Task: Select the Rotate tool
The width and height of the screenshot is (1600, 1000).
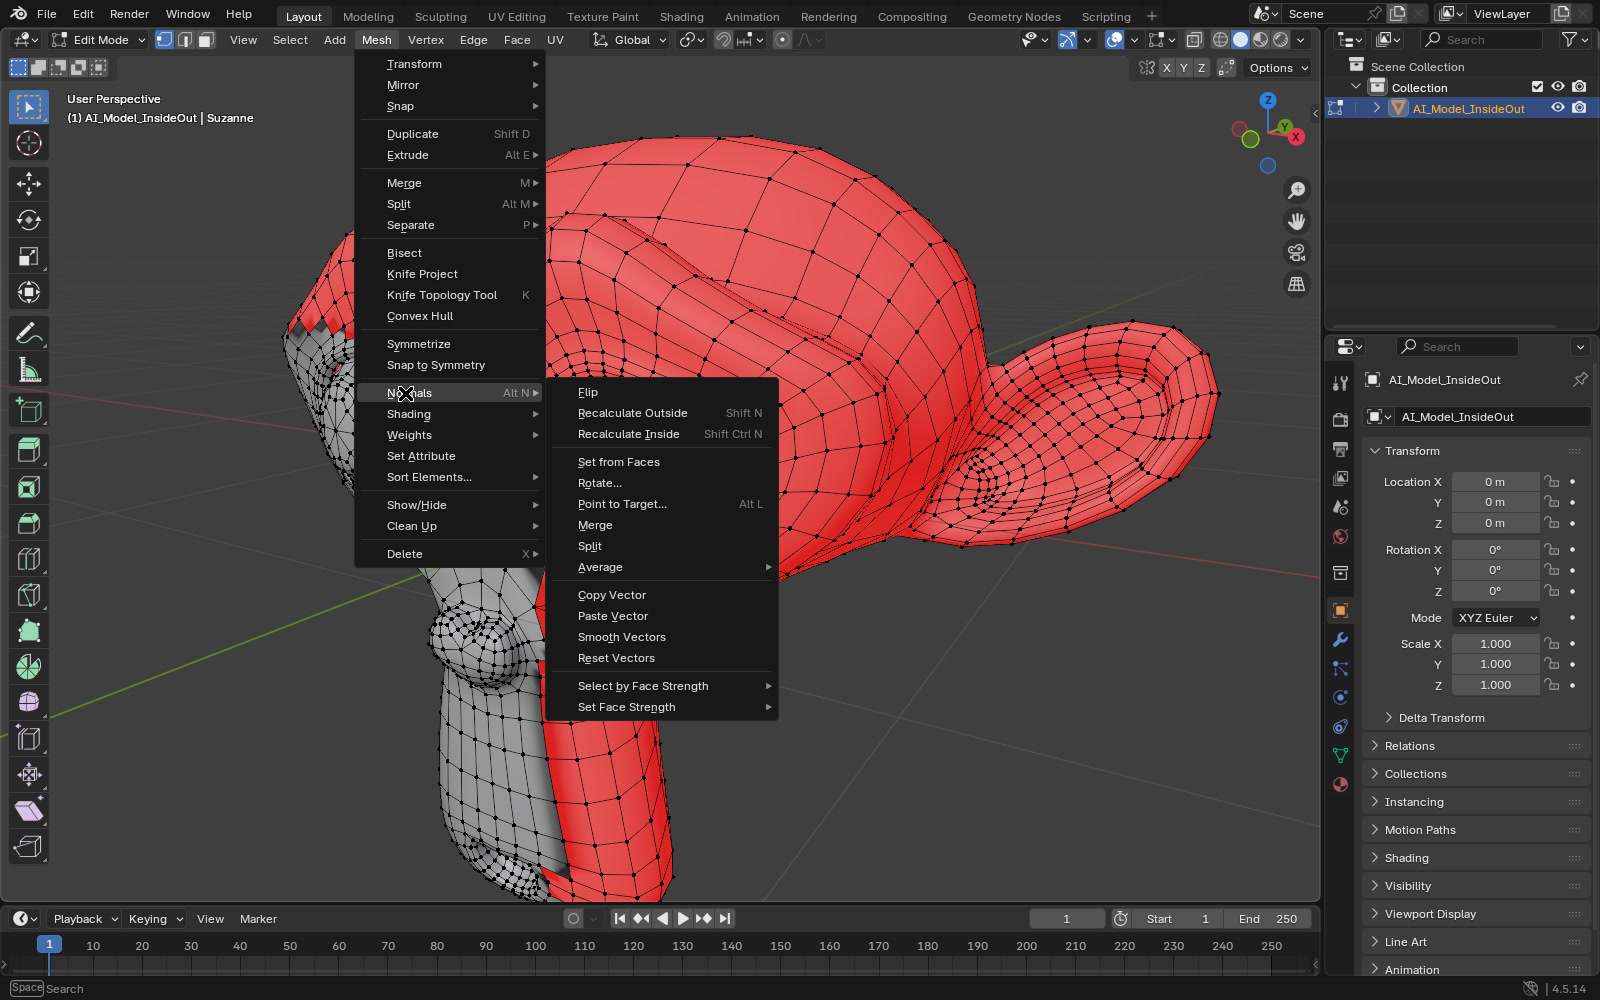Action: [x=28, y=220]
